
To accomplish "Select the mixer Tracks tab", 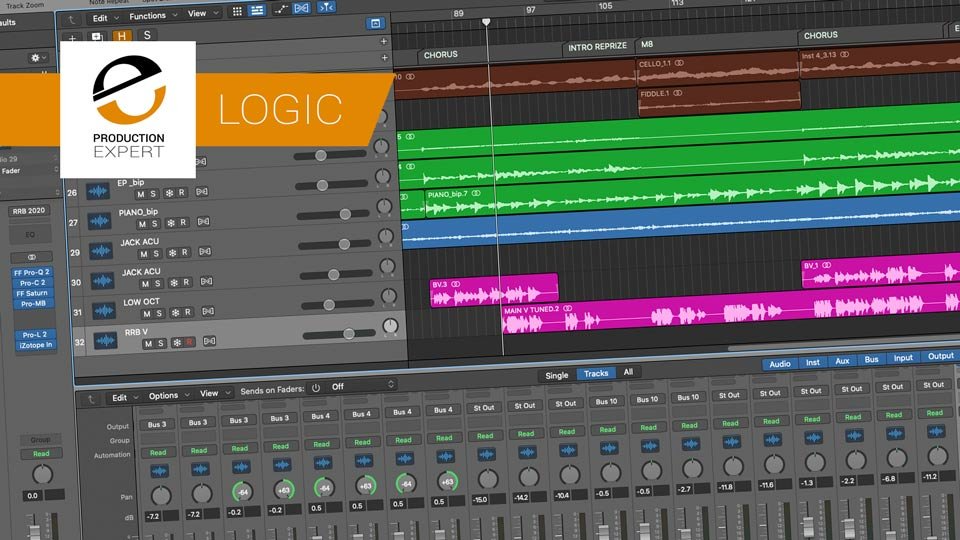I will [596, 373].
